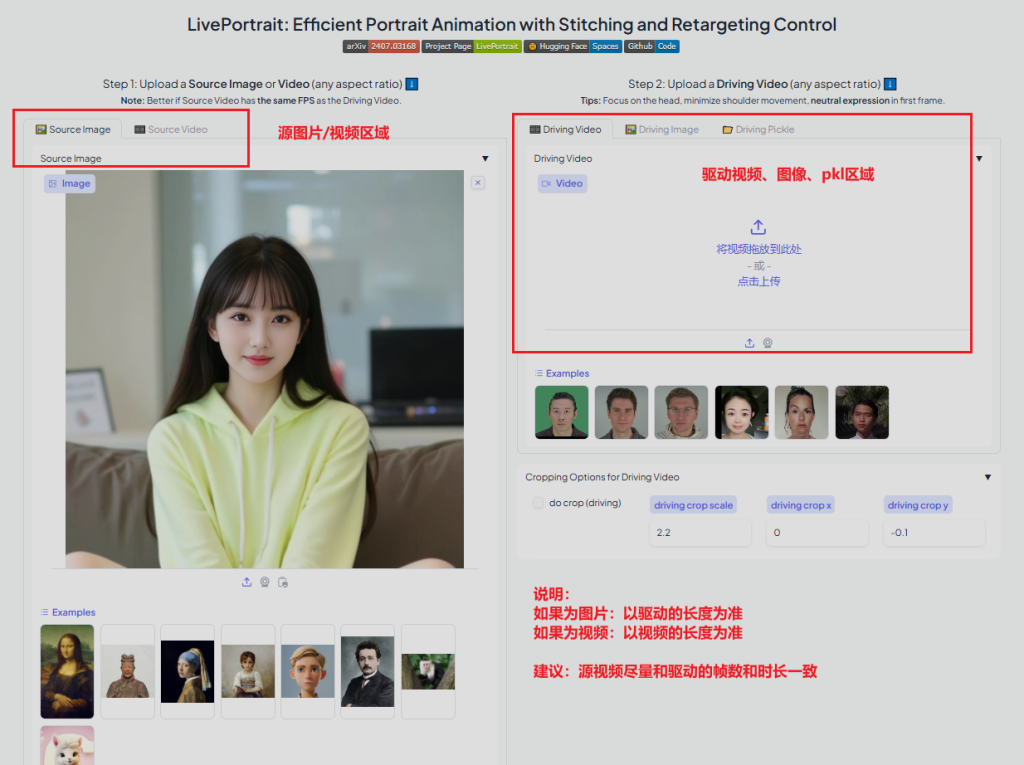Click the info icon next to Step 2 heading

point(888,84)
